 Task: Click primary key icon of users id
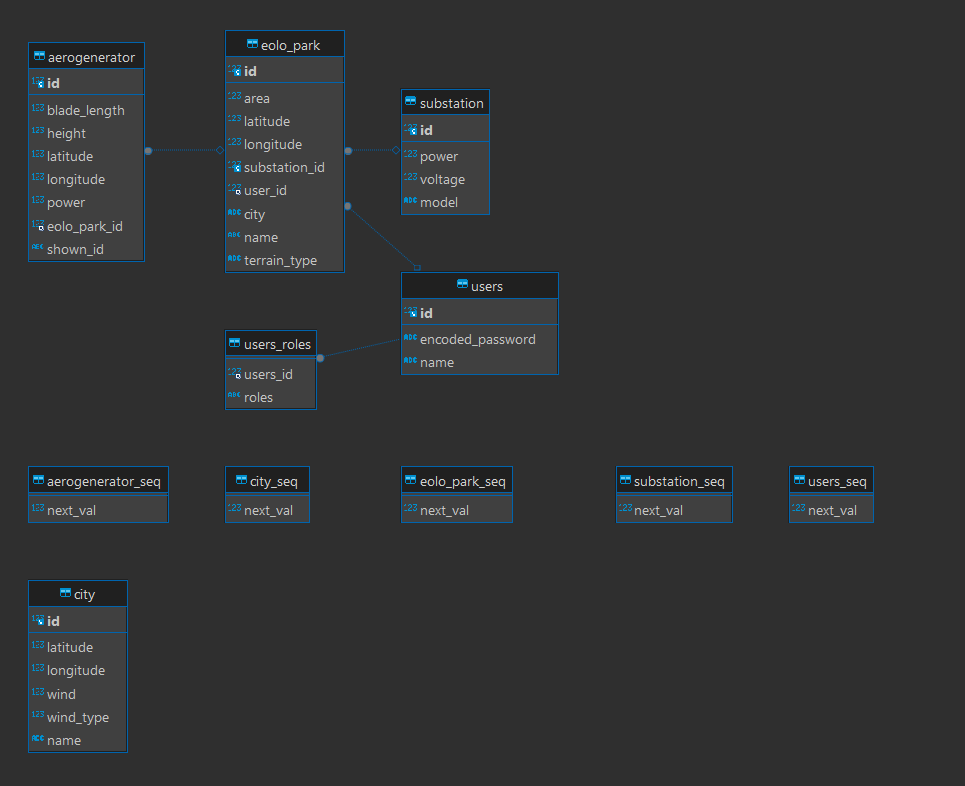(410, 312)
